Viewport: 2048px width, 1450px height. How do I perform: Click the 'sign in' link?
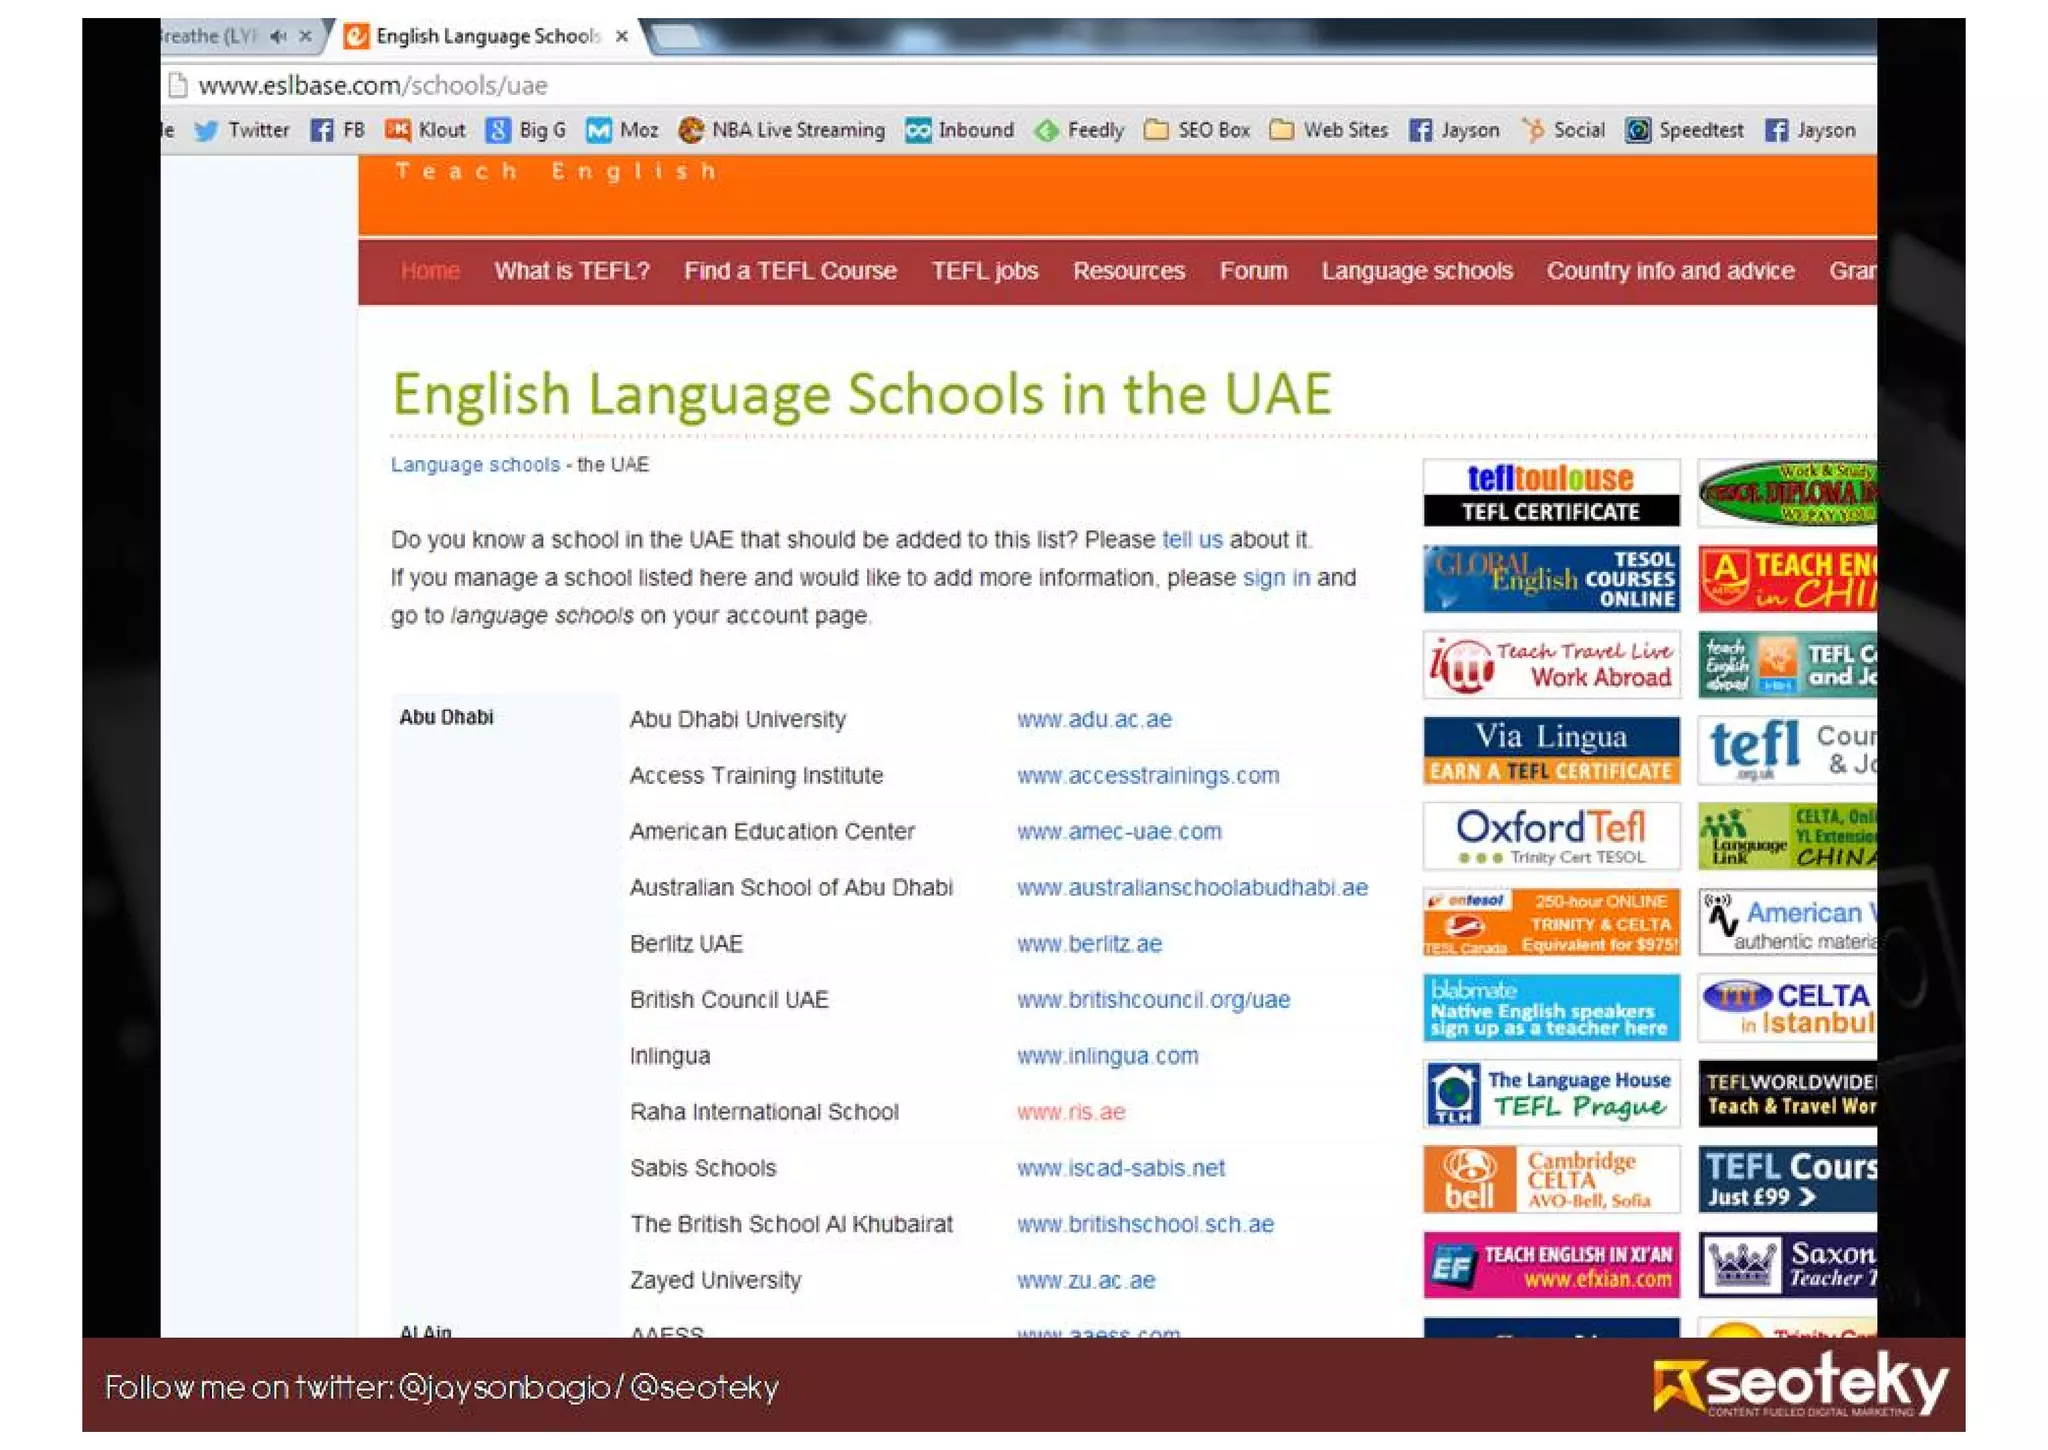point(1275,577)
